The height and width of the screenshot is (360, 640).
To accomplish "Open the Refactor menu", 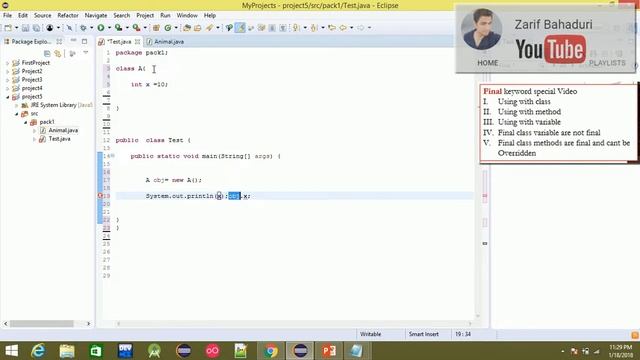I will (68, 16).
